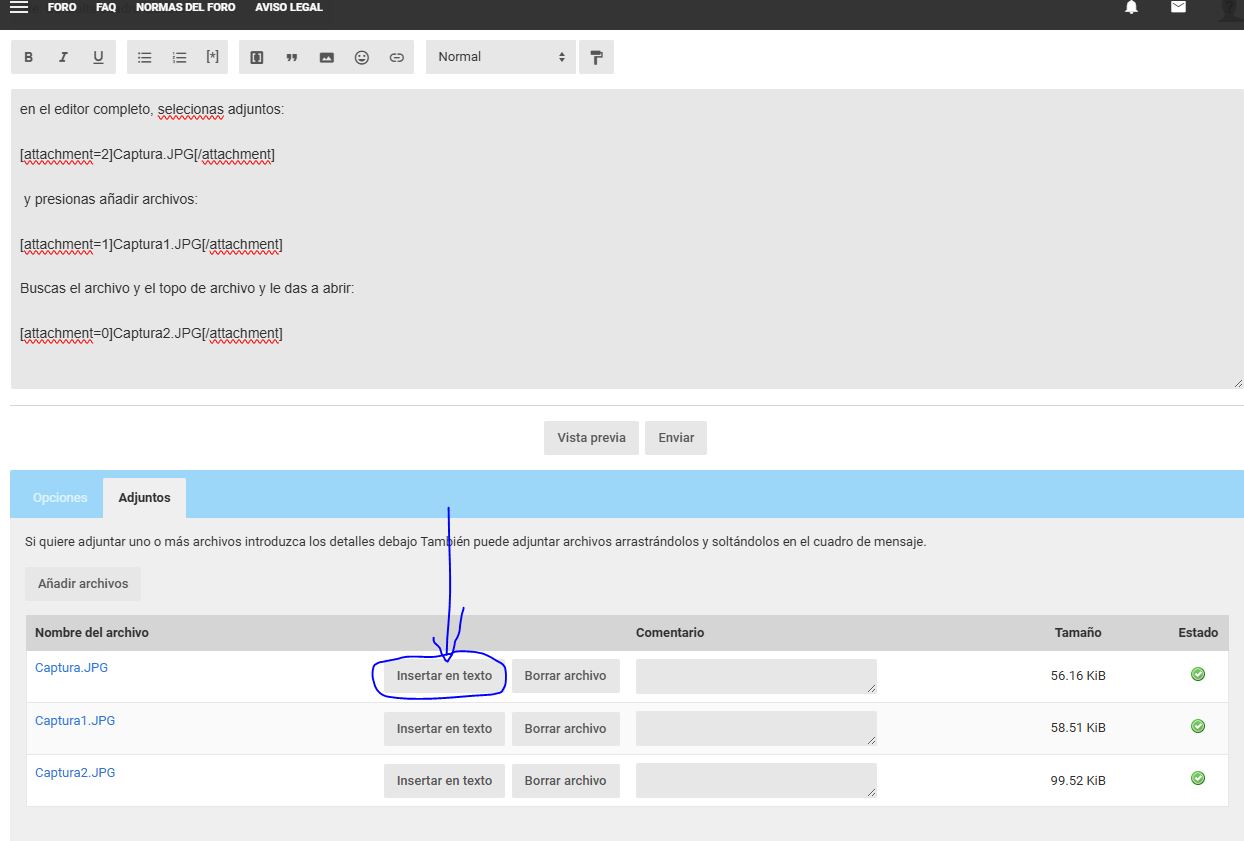Click the comment field for Captura.JPG
Image resolution: width=1244 pixels, height=841 pixels.
tap(756, 676)
